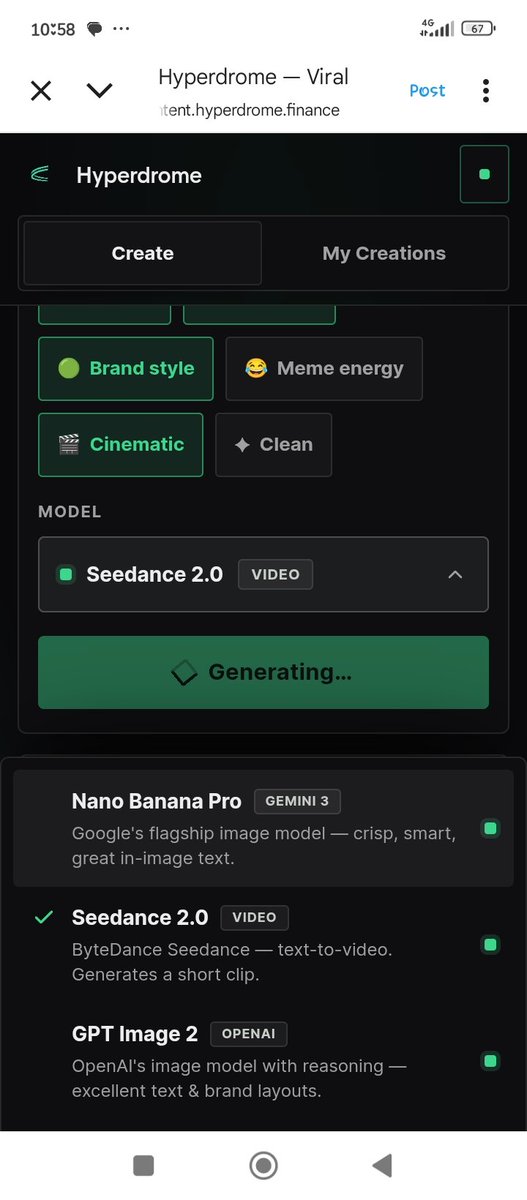This screenshot has height=1200, width=527.
Task: Click the green dot beside Nano Banana Pro
Action: coord(490,828)
